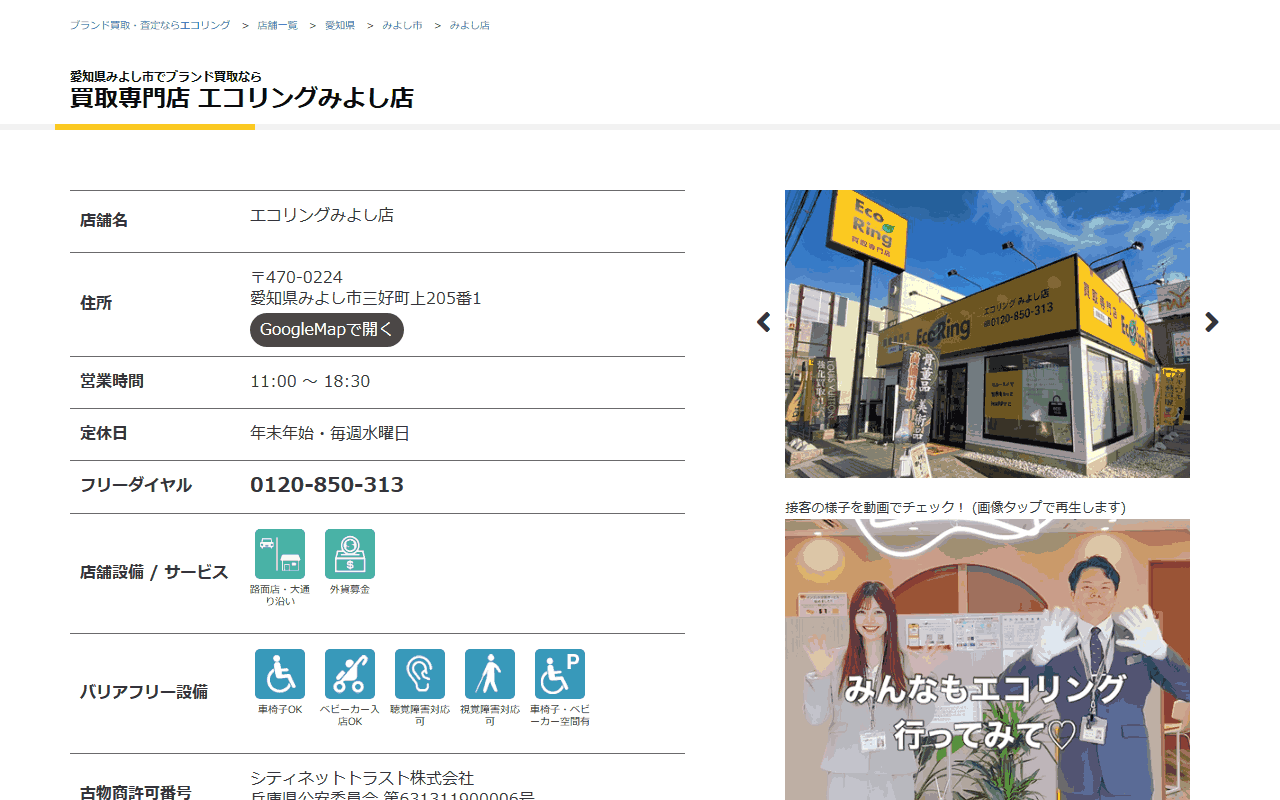Click the フリーダイヤル row label
Image resolution: width=1280 pixels, height=800 pixels.
(x=136, y=485)
